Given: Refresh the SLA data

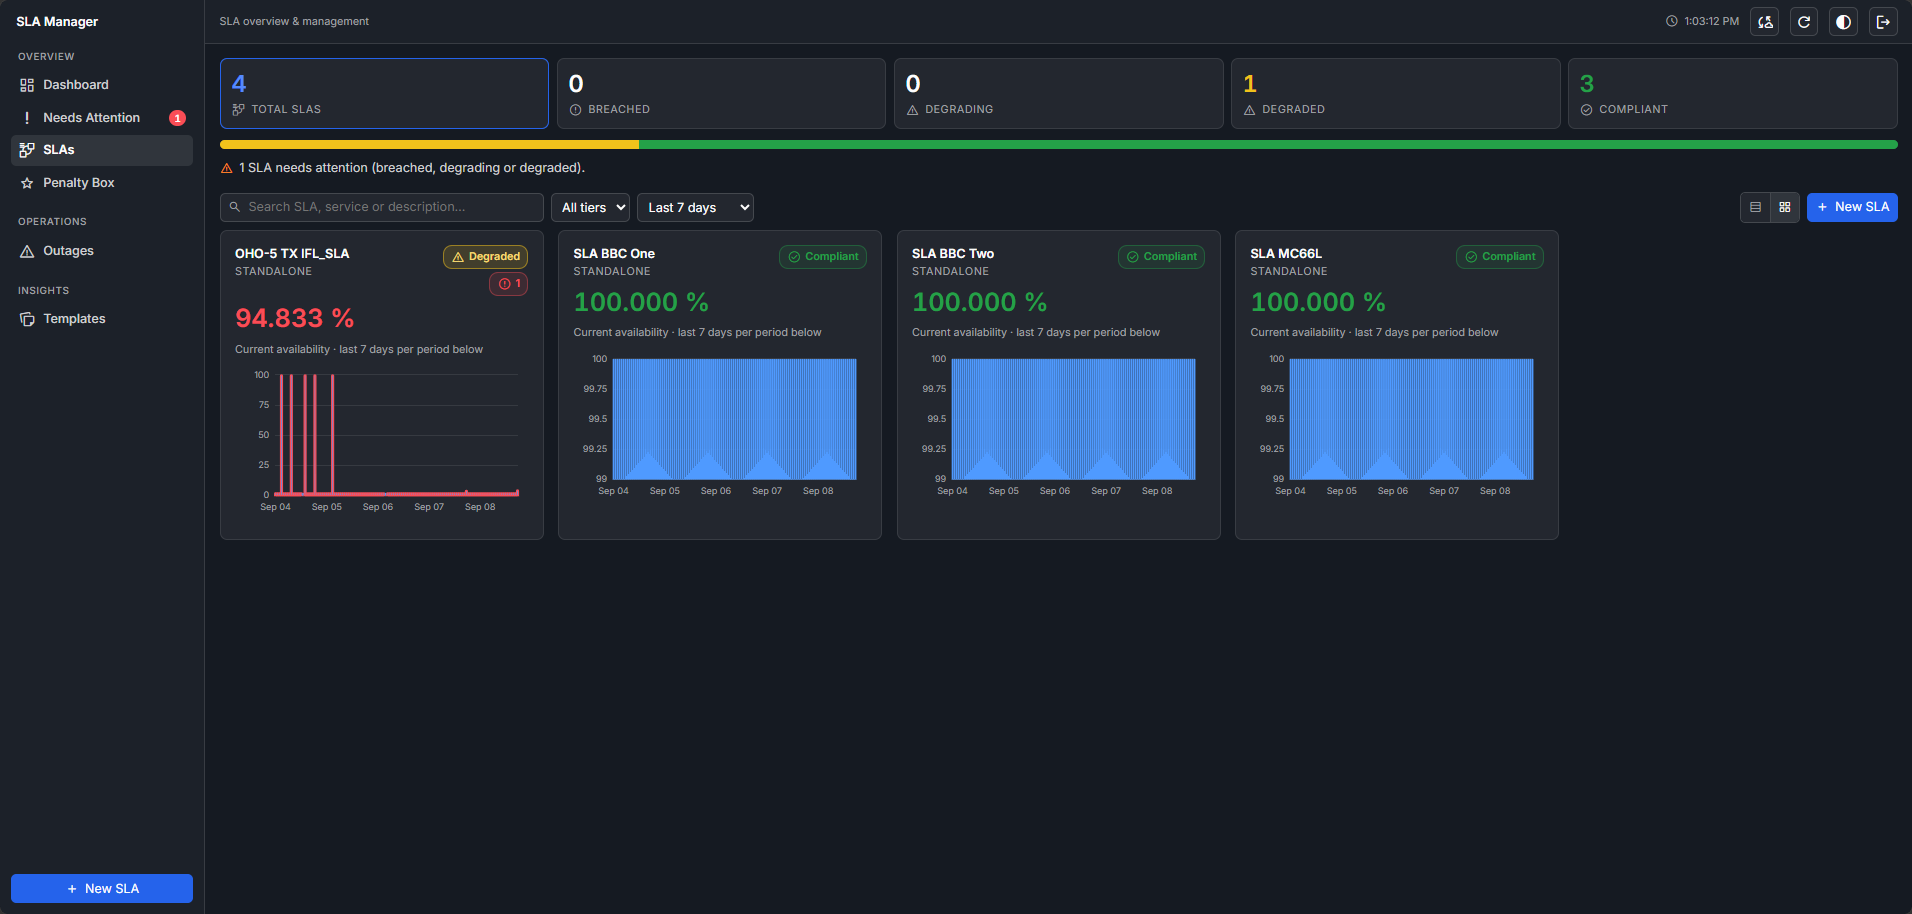Looking at the screenshot, I should 1804,21.
